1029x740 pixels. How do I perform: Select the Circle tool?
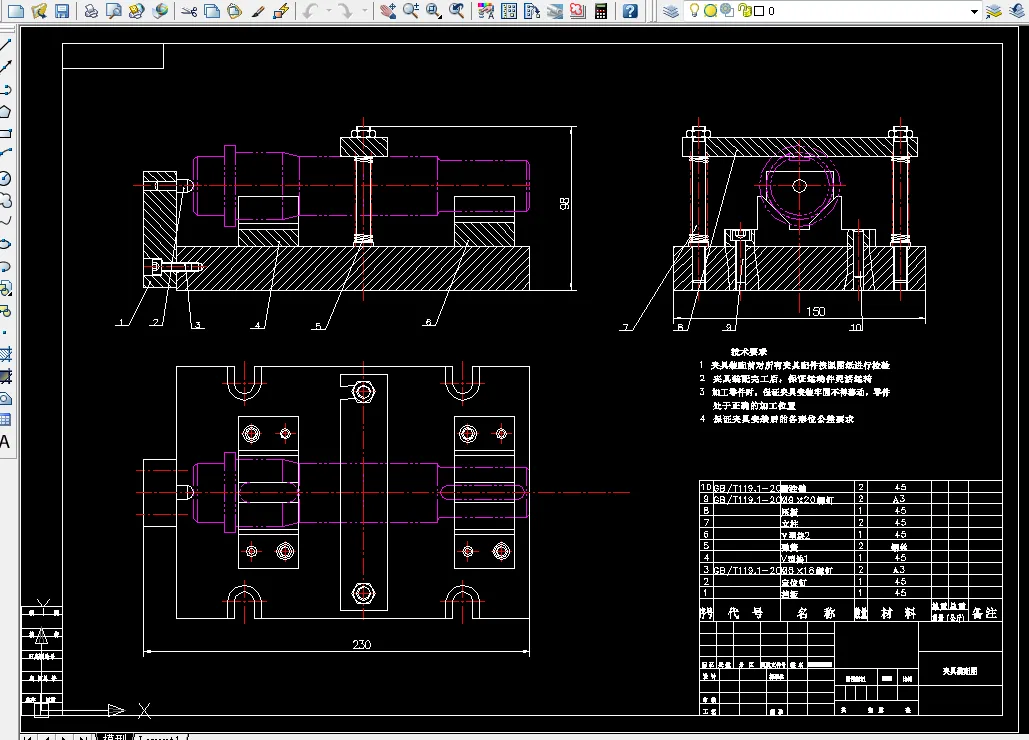point(5,178)
